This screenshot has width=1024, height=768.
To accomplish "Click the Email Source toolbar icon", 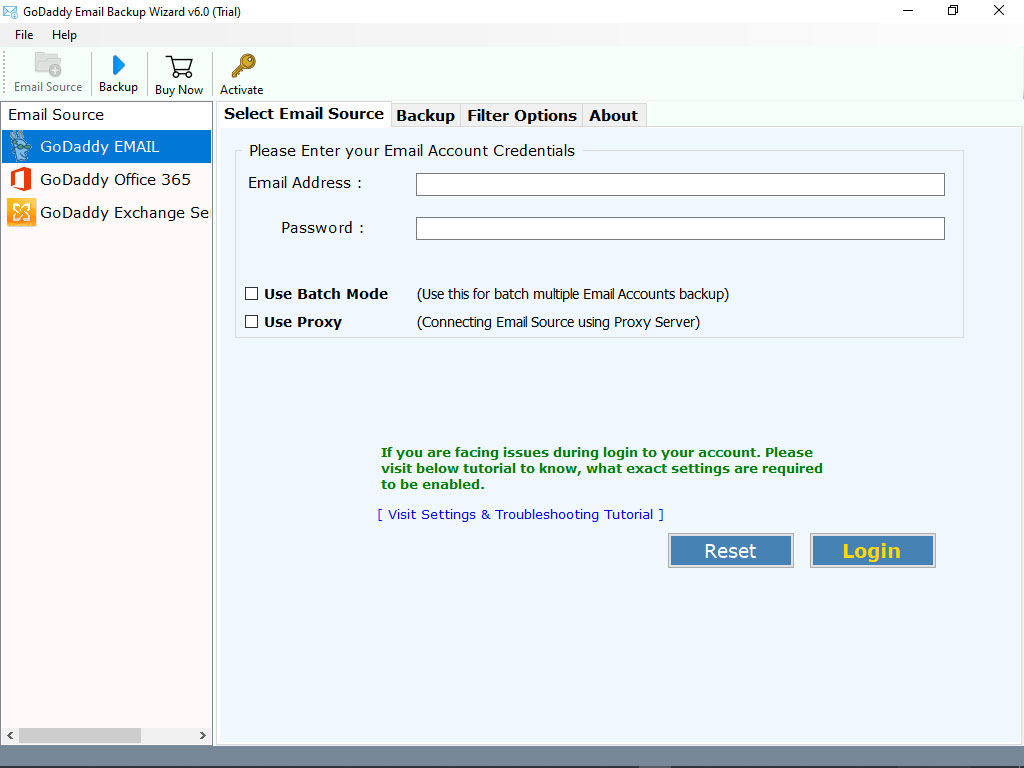I will (x=48, y=65).
